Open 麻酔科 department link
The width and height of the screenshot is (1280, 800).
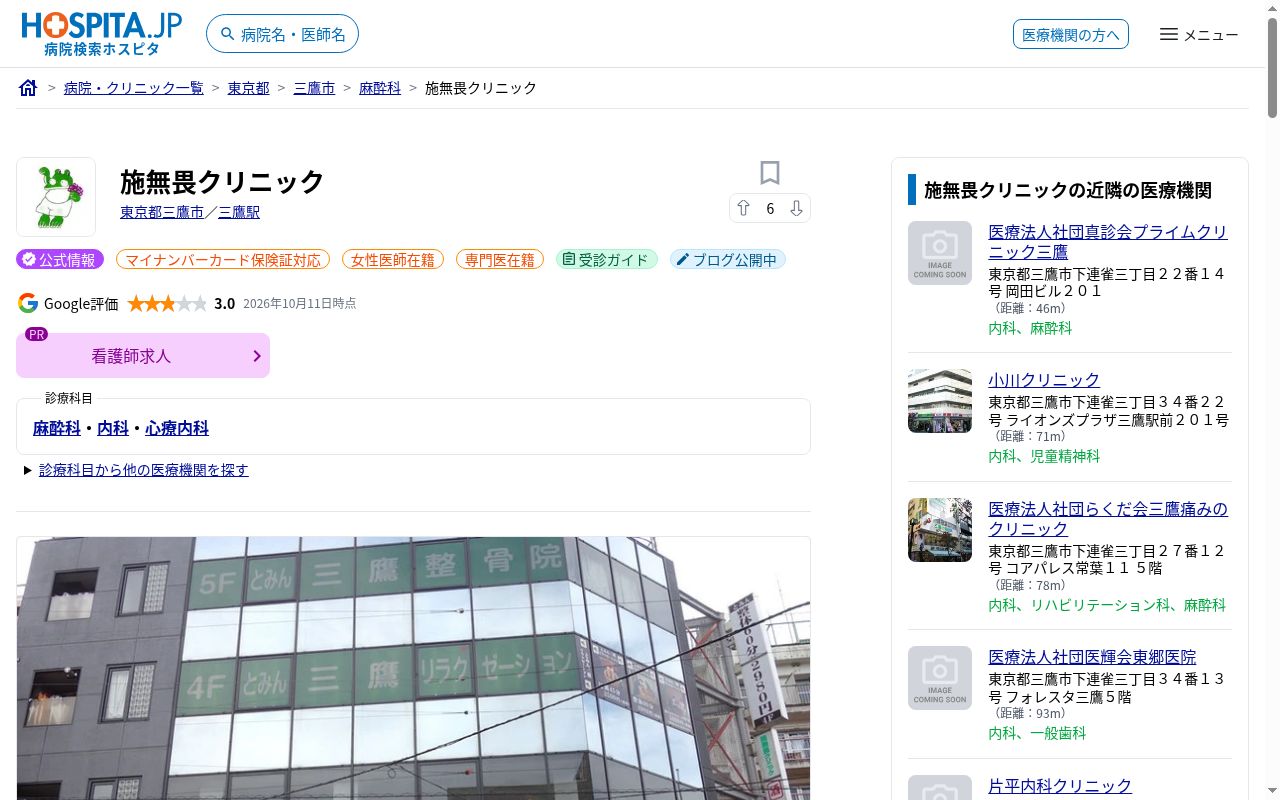[x=57, y=428]
